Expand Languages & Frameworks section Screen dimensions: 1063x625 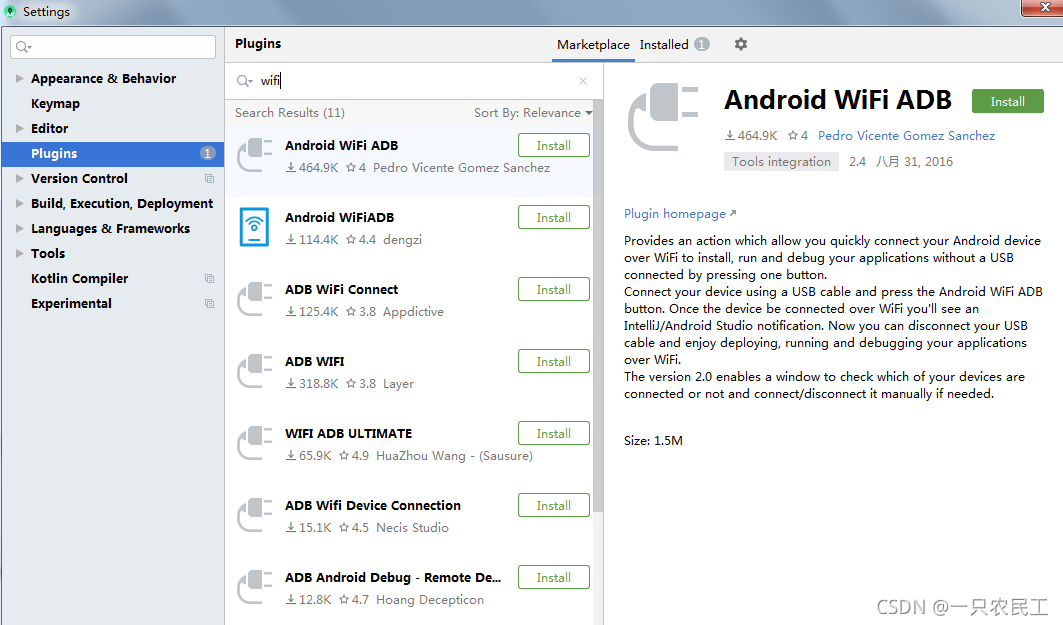click(x=20, y=228)
